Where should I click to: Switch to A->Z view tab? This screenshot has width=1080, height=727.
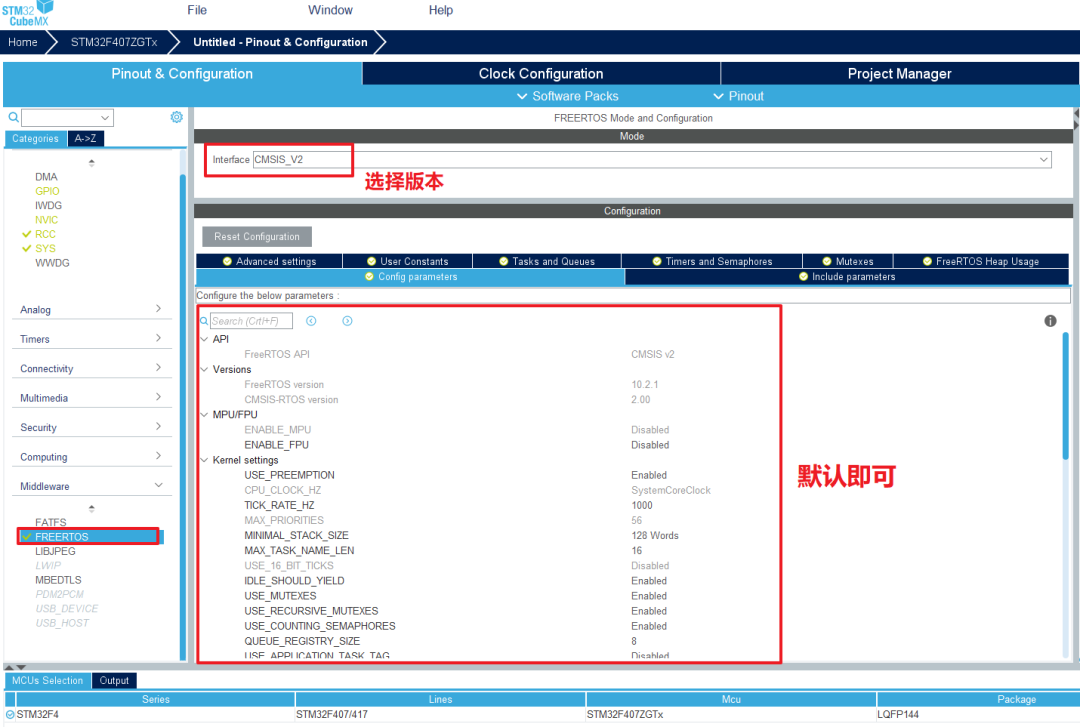(85, 139)
